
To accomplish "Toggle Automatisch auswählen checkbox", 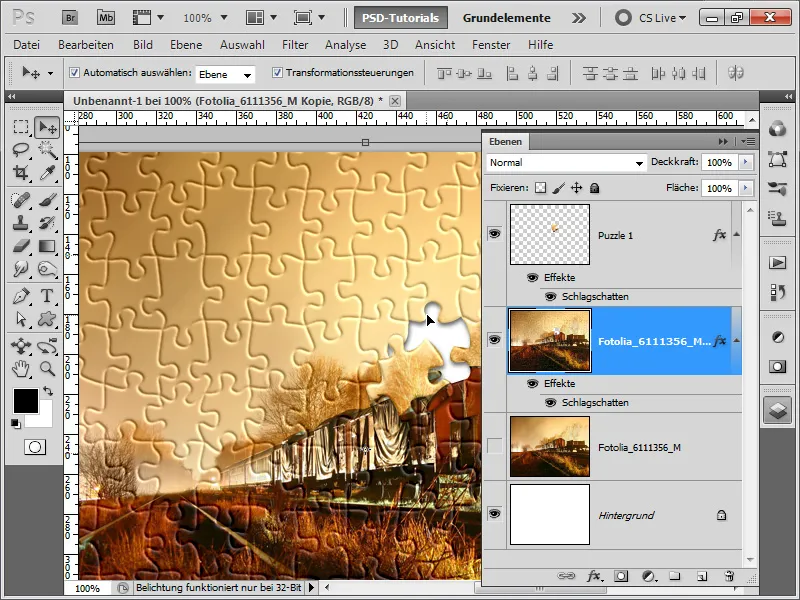I will 74,73.
